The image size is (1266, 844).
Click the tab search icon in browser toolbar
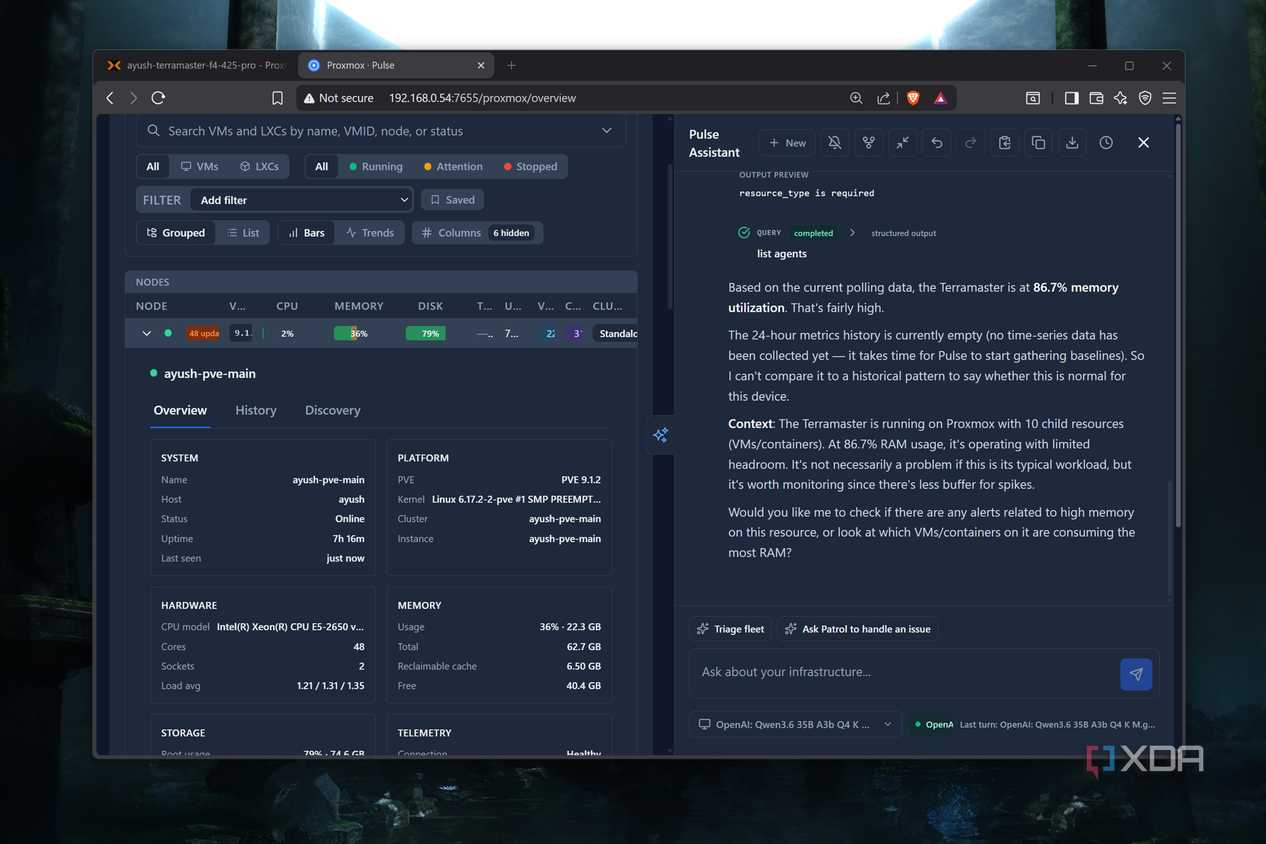(1033, 98)
